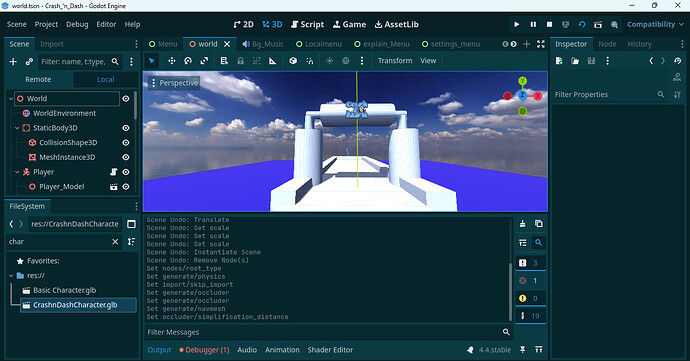This screenshot has height=361, width=690.
Task: Toggle sun preview light in viewport toolbar
Action: click(329, 61)
